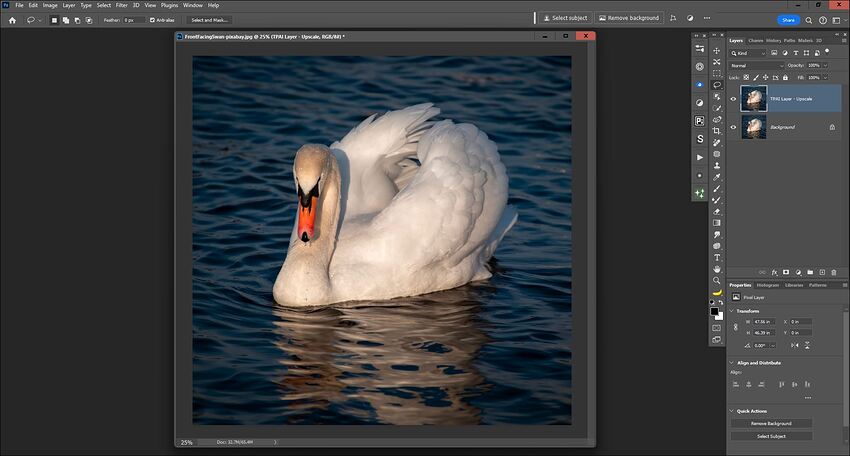Collapse the Quick Actions section
This screenshot has height=456, width=850.
pyautogui.click(x=732, y=411)
